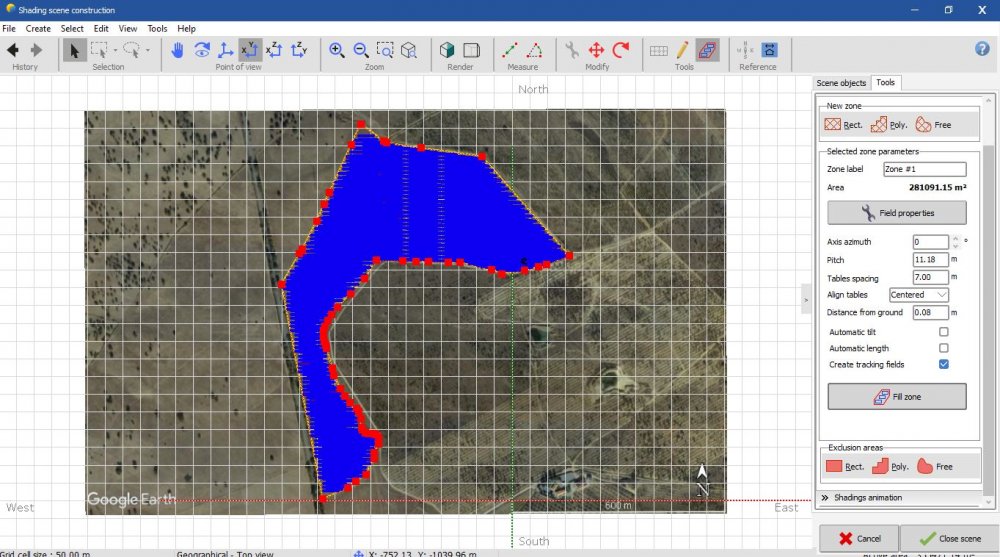Enable the Automatic tilt checkbox

tap(943, 332)
